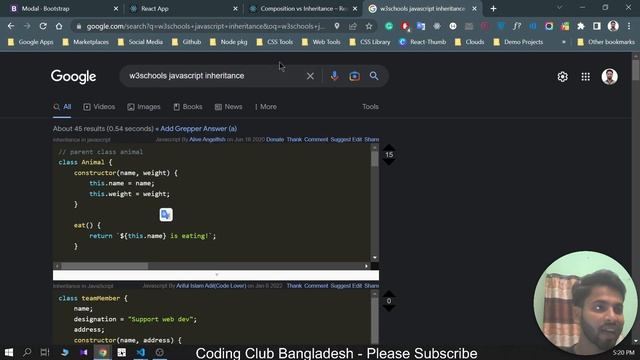Go to browser home page
Viewport: 640px width, 360px height.
pos(59,26)
